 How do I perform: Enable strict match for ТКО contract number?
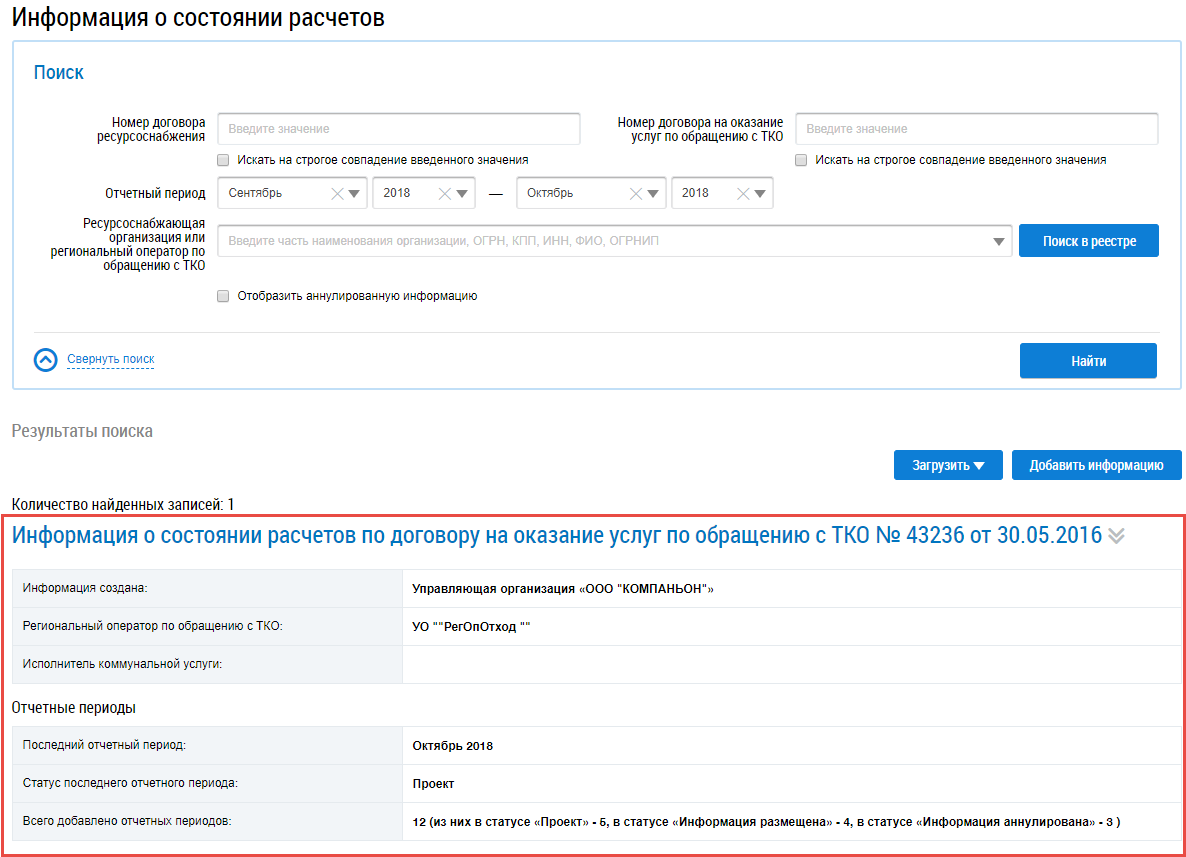pos(801,160)
